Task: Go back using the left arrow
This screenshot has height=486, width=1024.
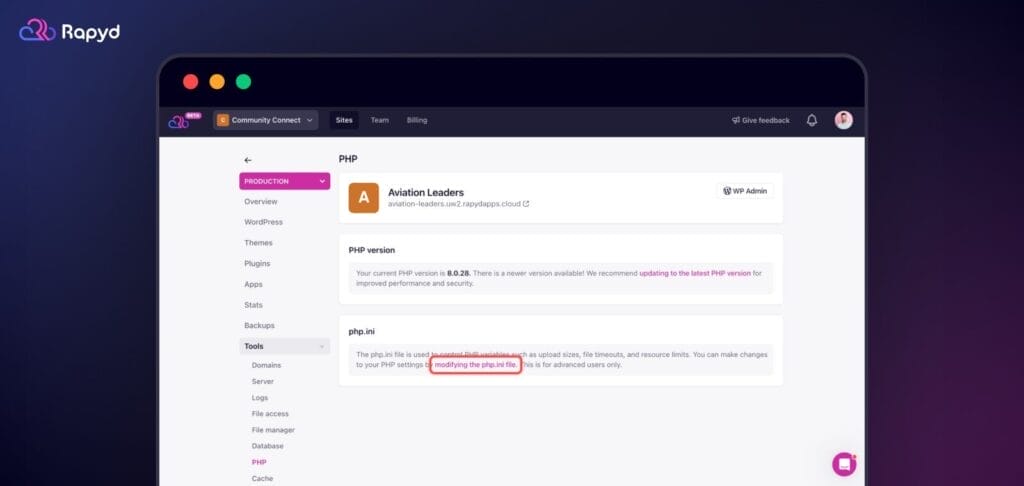Action: point(248,160)
